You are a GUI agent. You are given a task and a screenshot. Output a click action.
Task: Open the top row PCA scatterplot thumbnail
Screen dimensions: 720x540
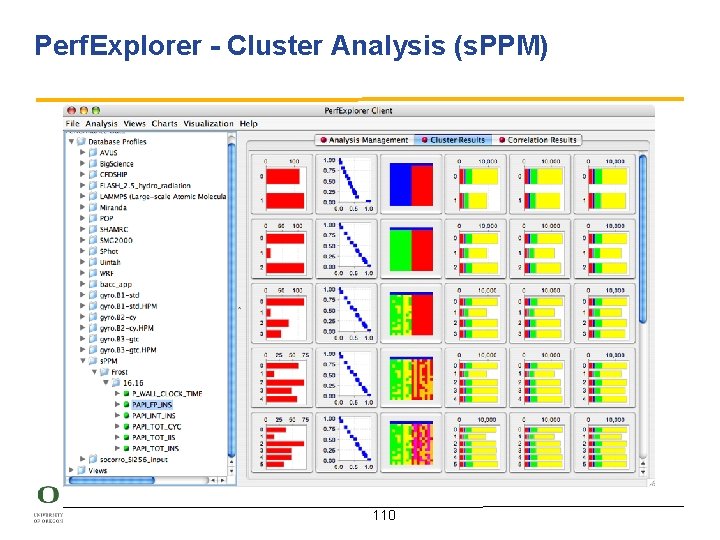click(x=347, y=185)
